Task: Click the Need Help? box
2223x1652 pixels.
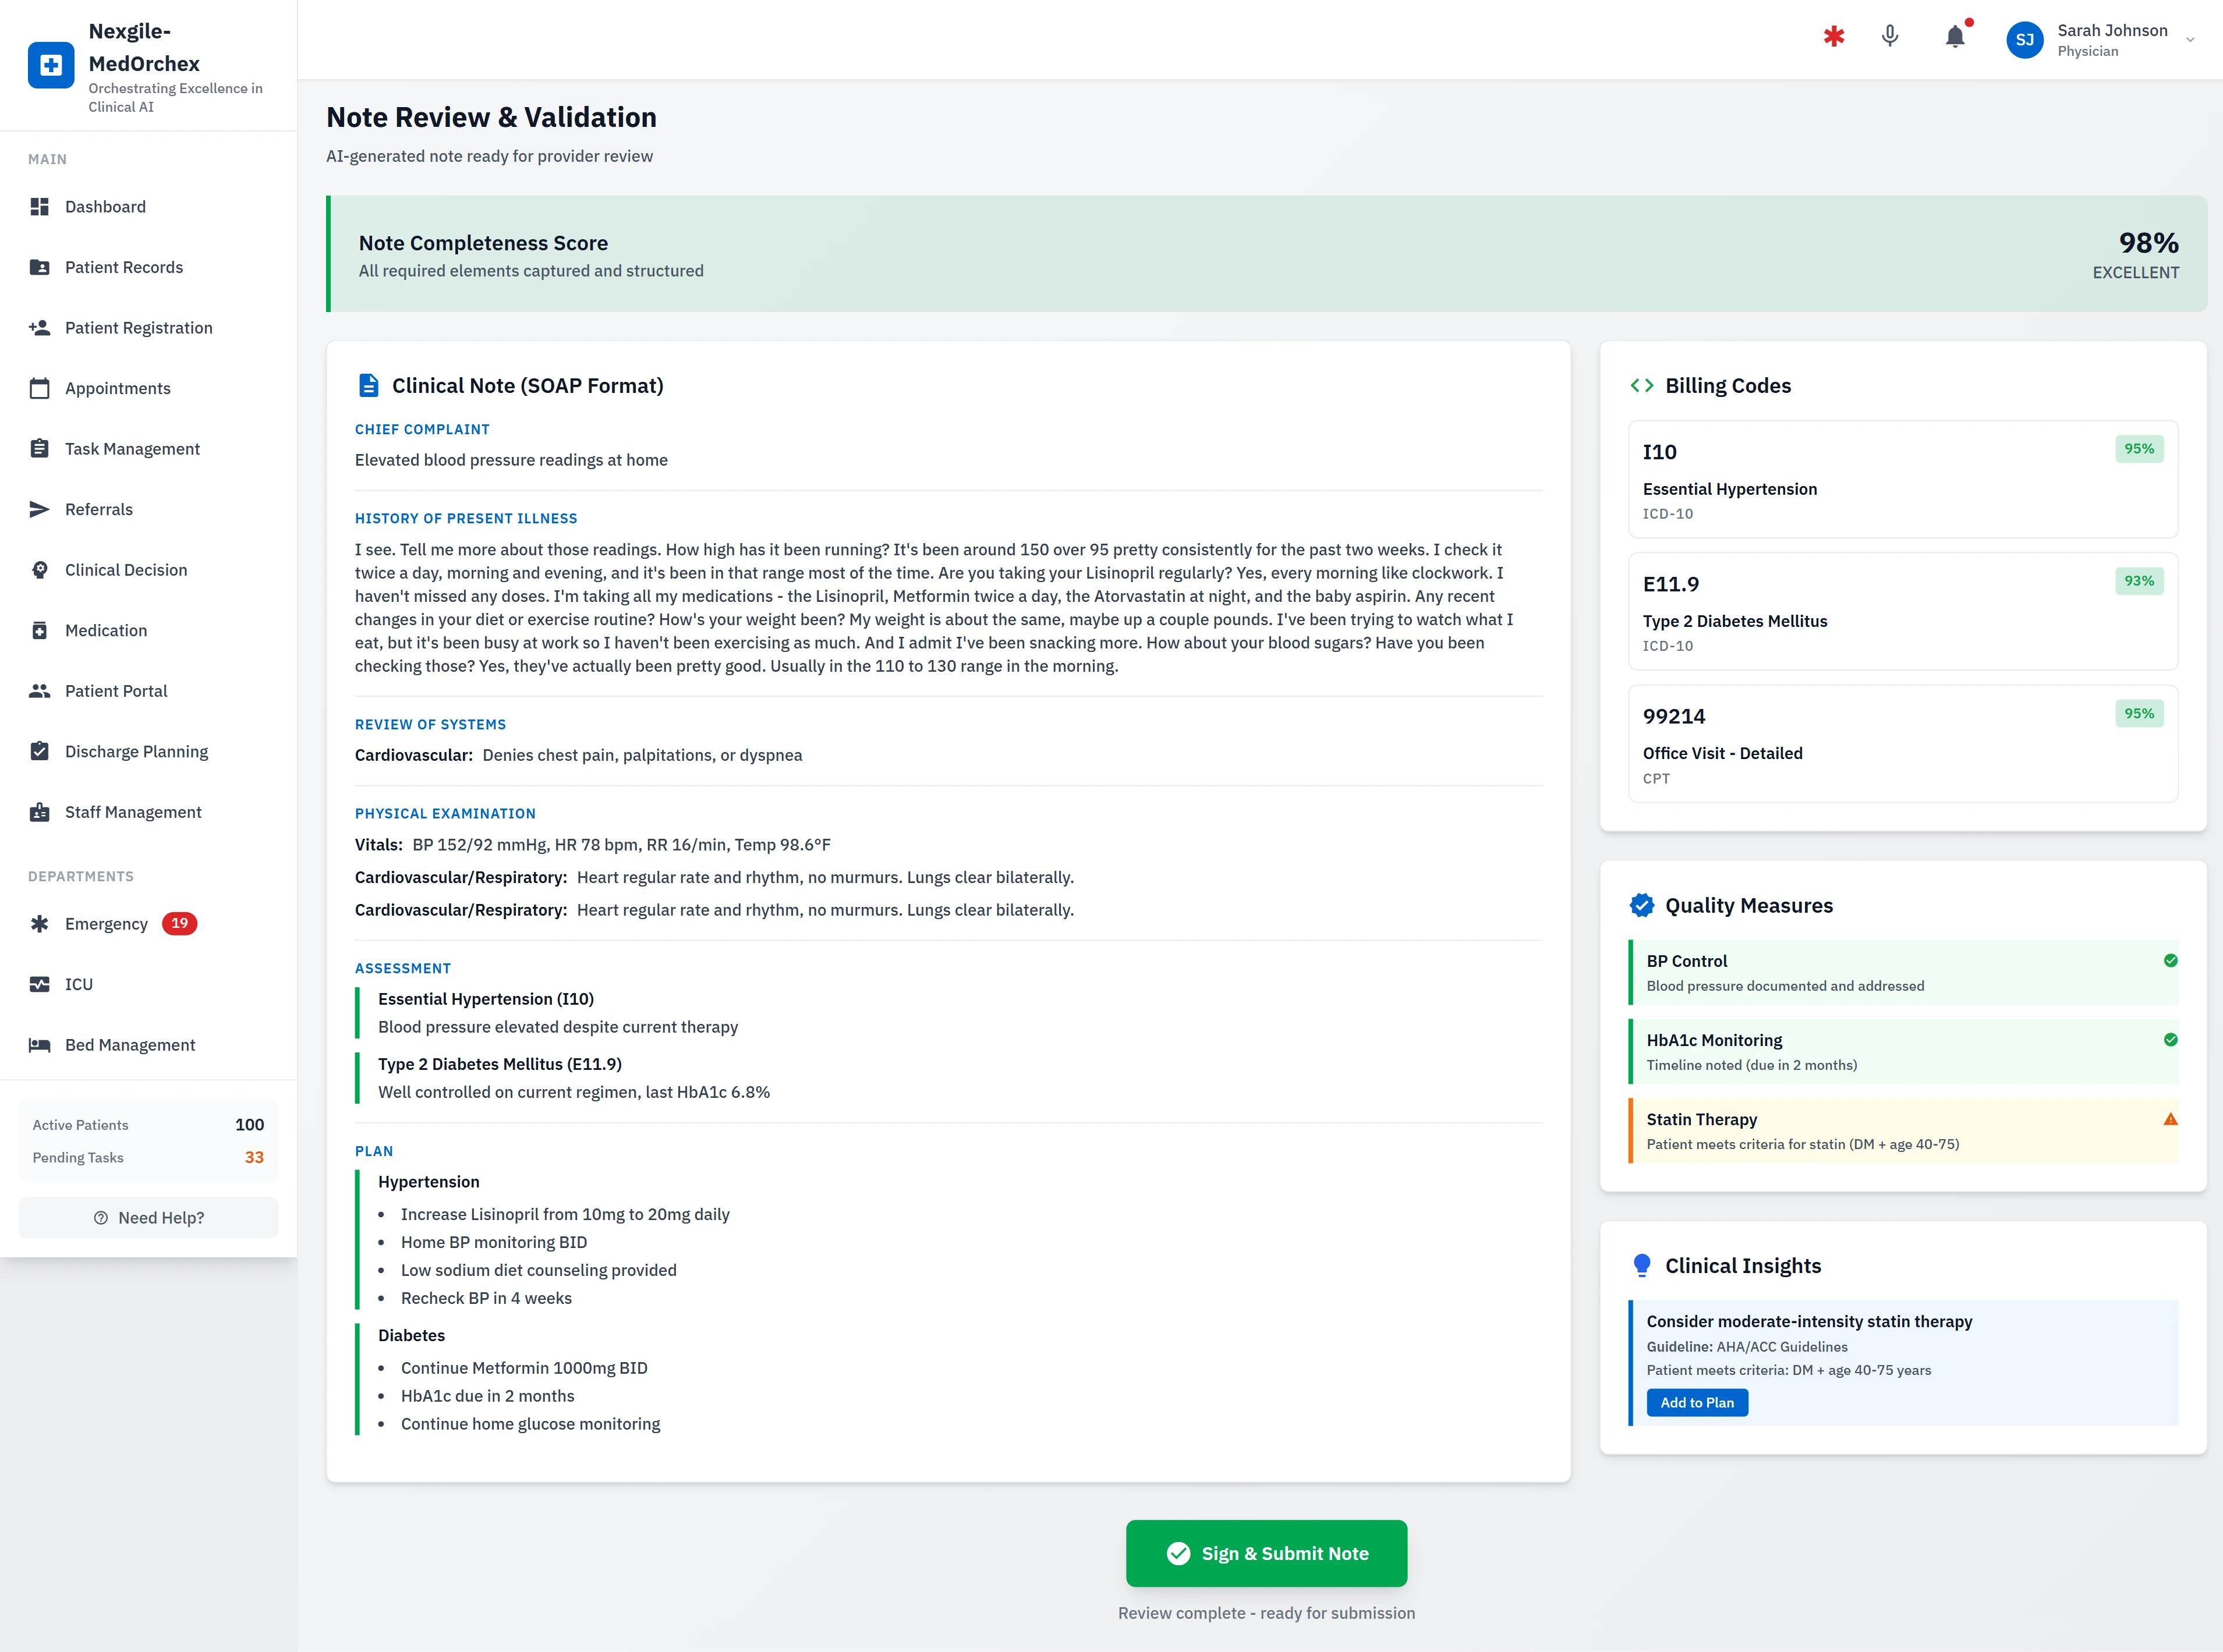Action: (148, 1218)
